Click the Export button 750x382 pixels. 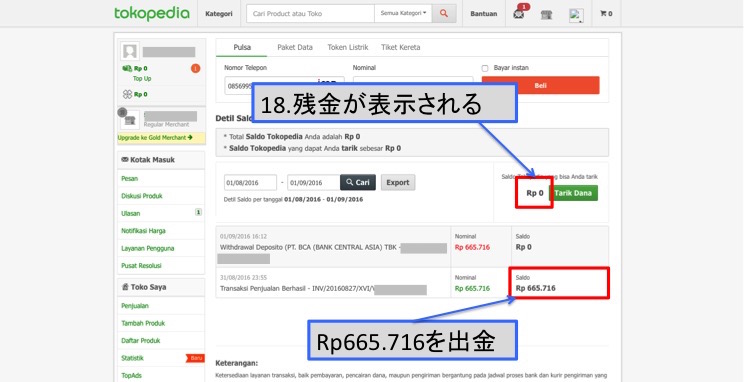[398, 182]
